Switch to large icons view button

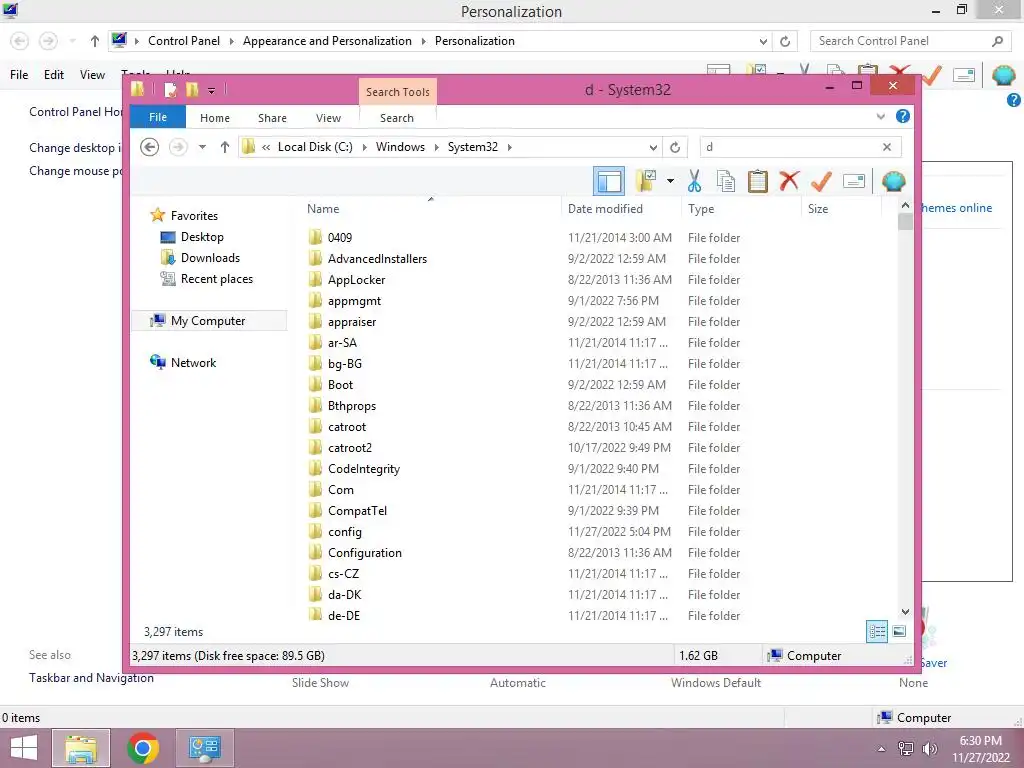[x=899, y=631]
